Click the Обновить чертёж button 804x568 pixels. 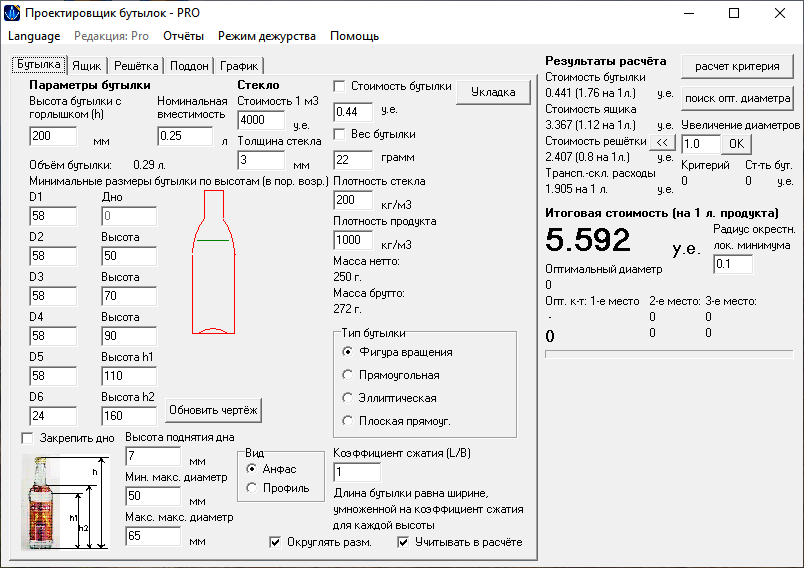click(x=213, y=410)
